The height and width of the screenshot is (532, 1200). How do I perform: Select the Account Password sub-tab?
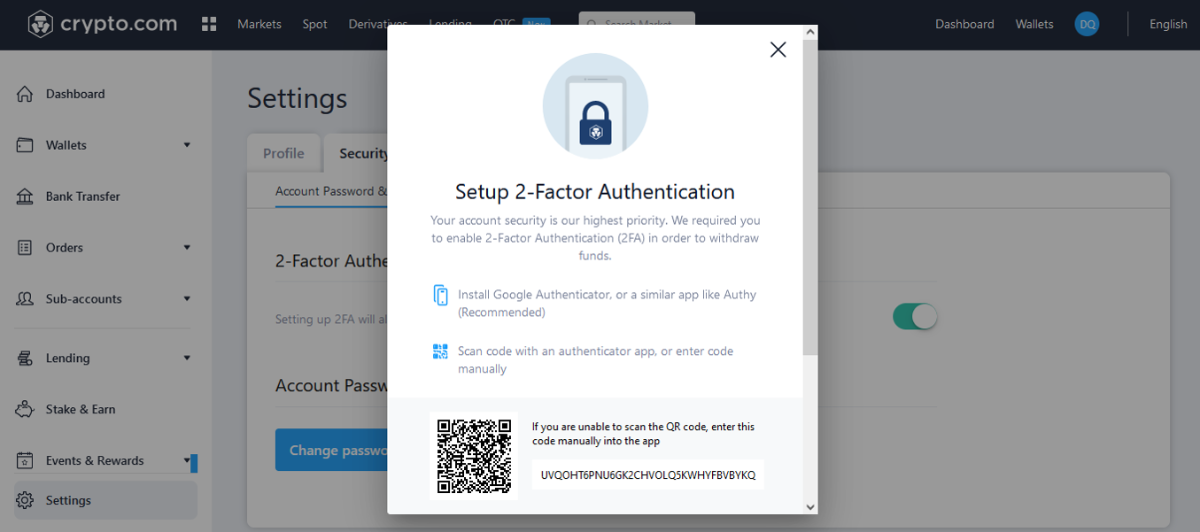click(x=331, y=191)
